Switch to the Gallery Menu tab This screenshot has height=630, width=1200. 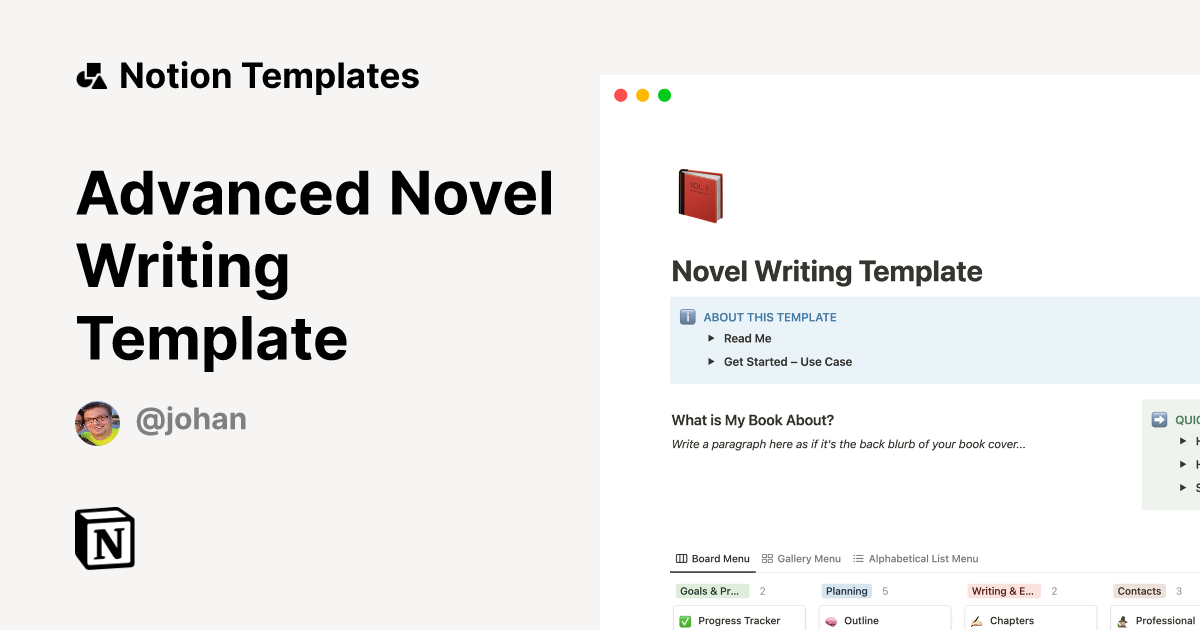pyautogui.click(x=801, y=559)
